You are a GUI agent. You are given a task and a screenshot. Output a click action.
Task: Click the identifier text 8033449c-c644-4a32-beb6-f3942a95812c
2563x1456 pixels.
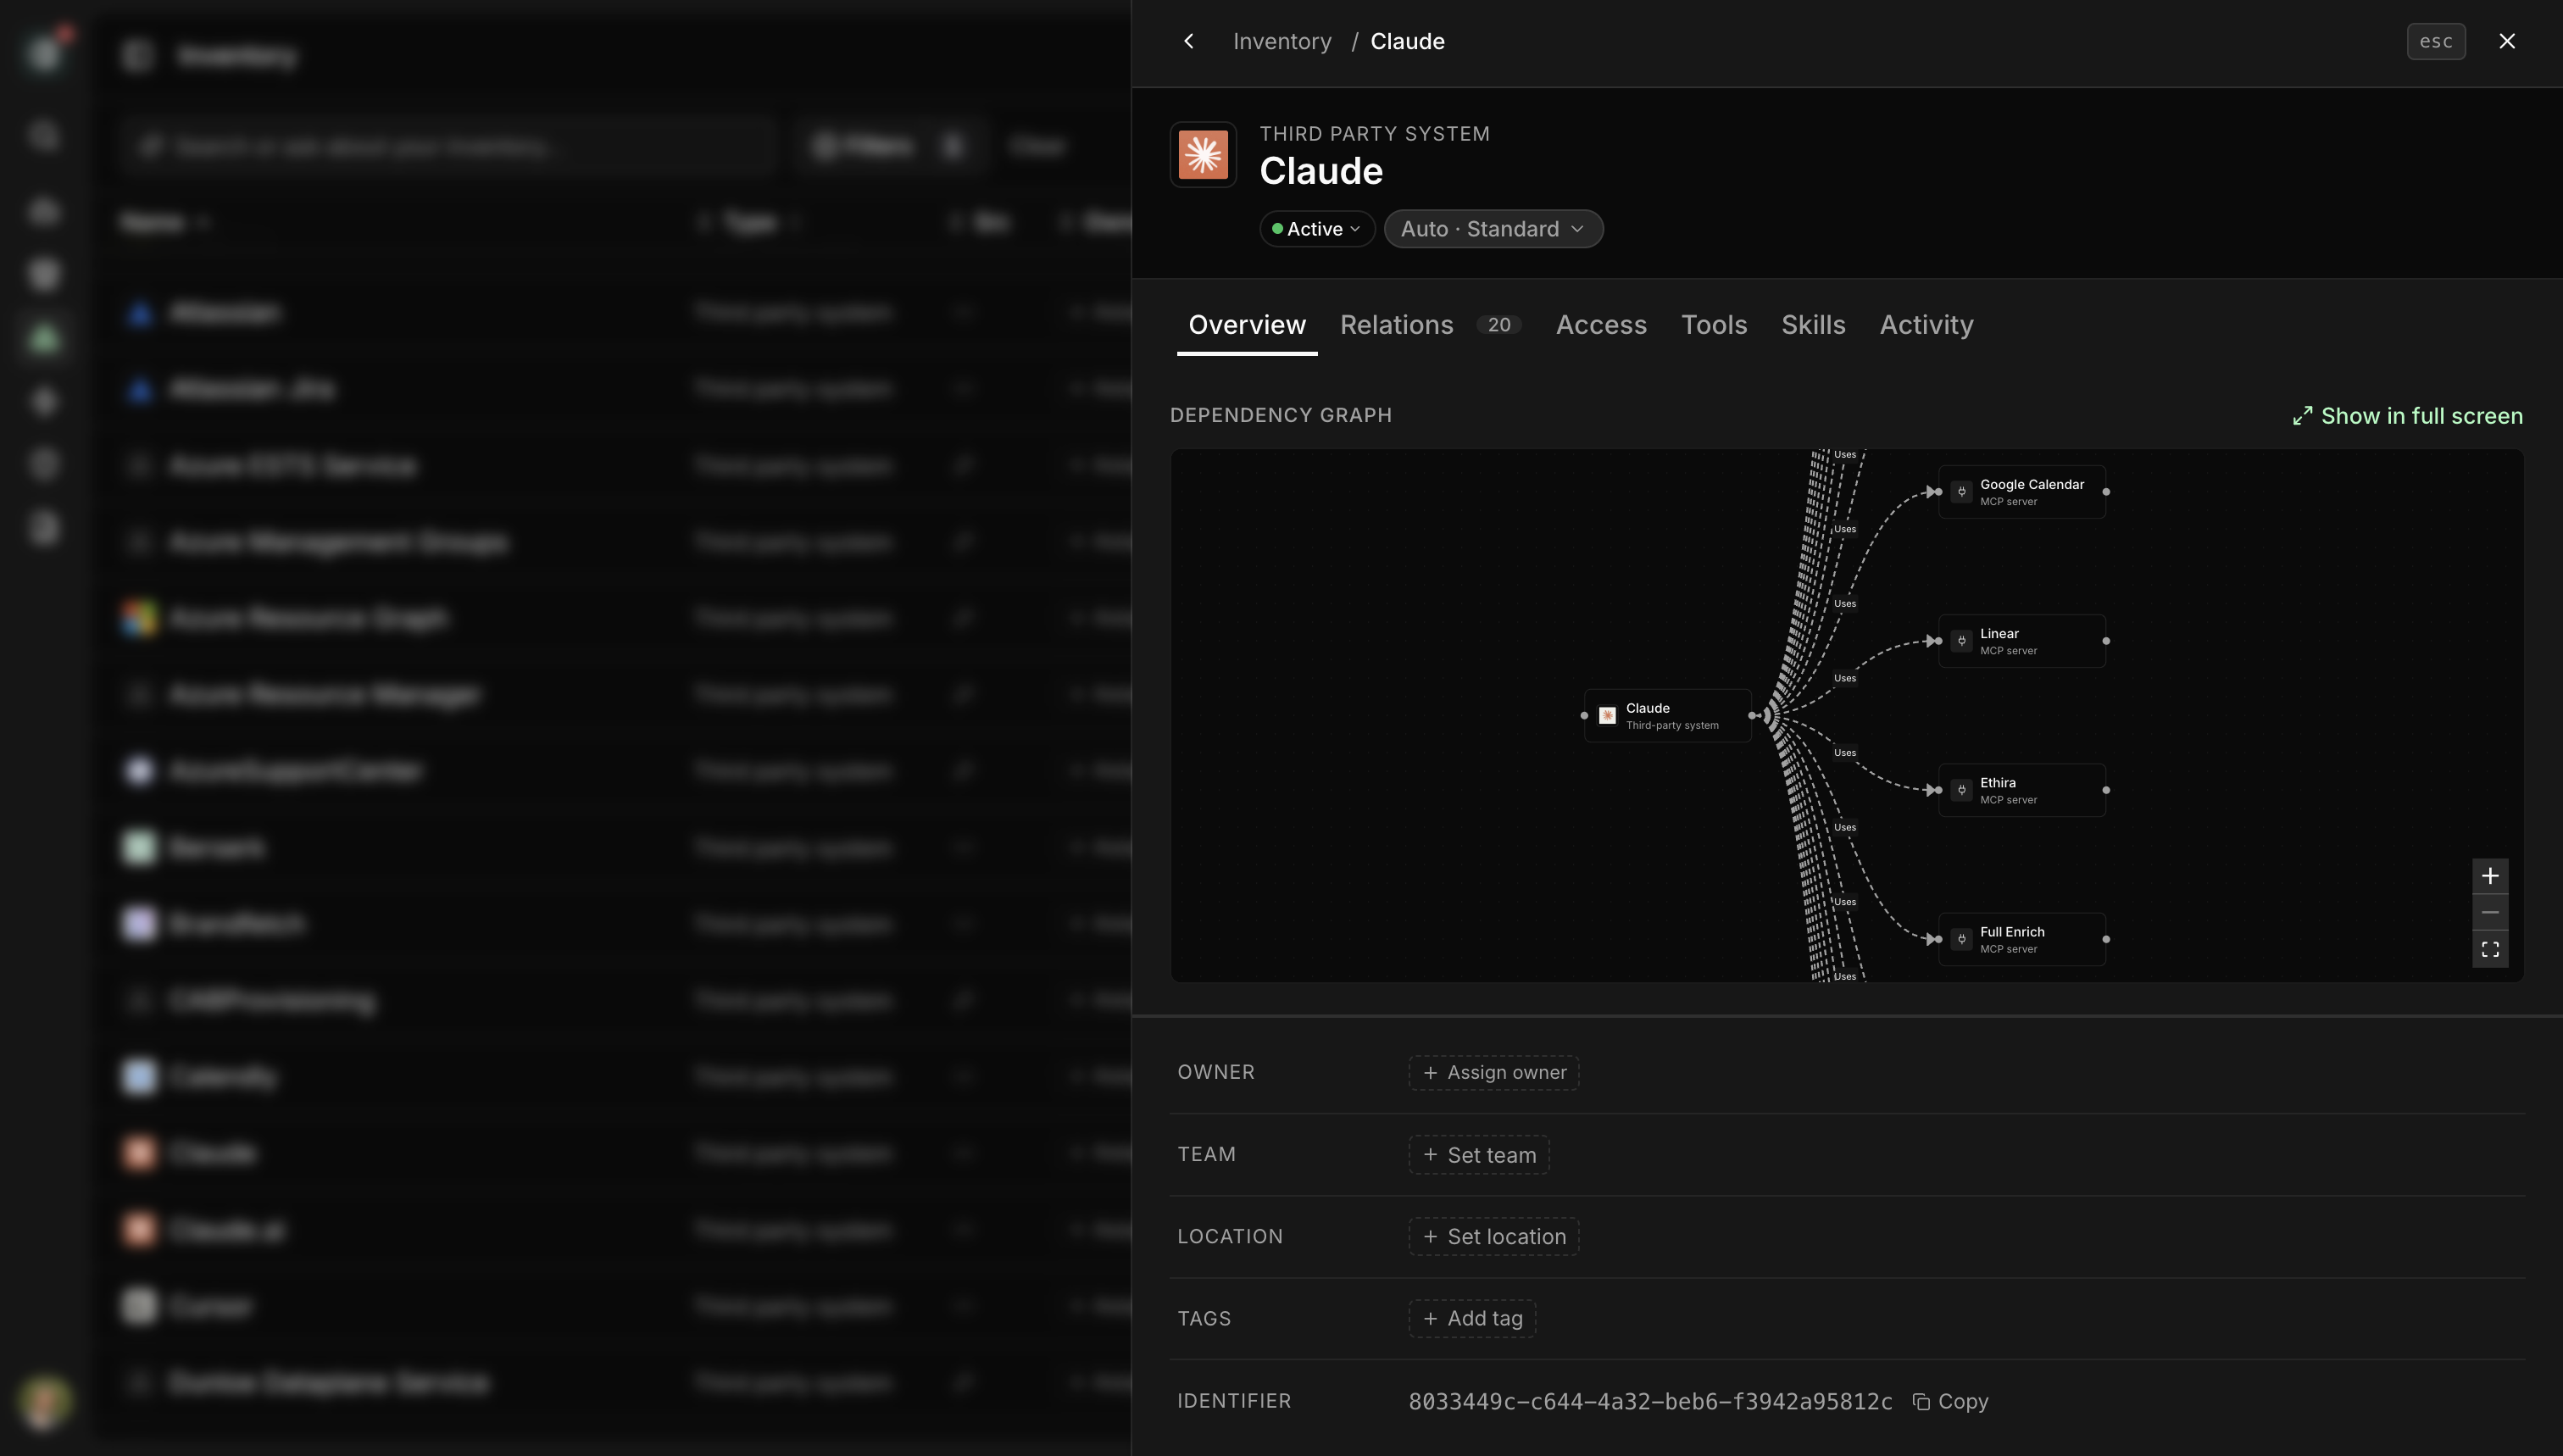(1650, 1401)
